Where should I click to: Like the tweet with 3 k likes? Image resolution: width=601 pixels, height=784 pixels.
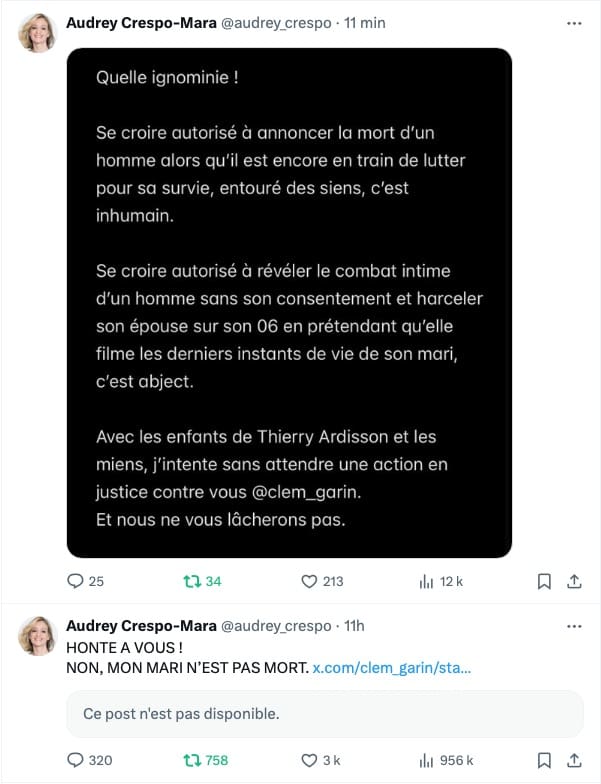309,760
